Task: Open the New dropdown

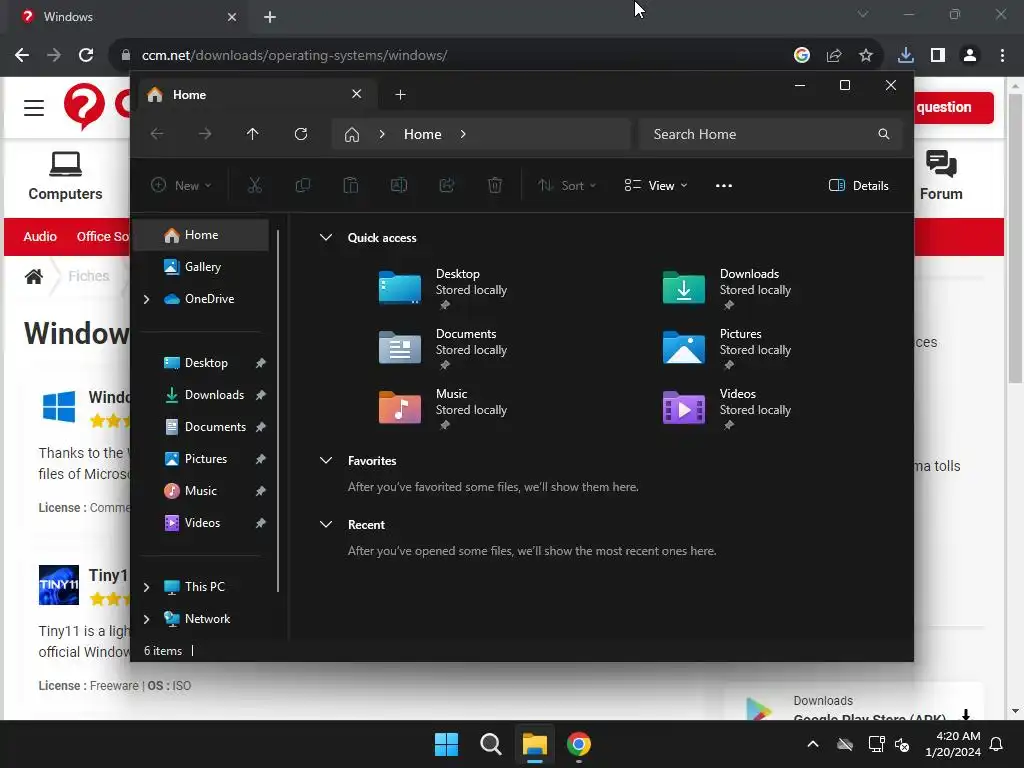Action: (181, 185)
